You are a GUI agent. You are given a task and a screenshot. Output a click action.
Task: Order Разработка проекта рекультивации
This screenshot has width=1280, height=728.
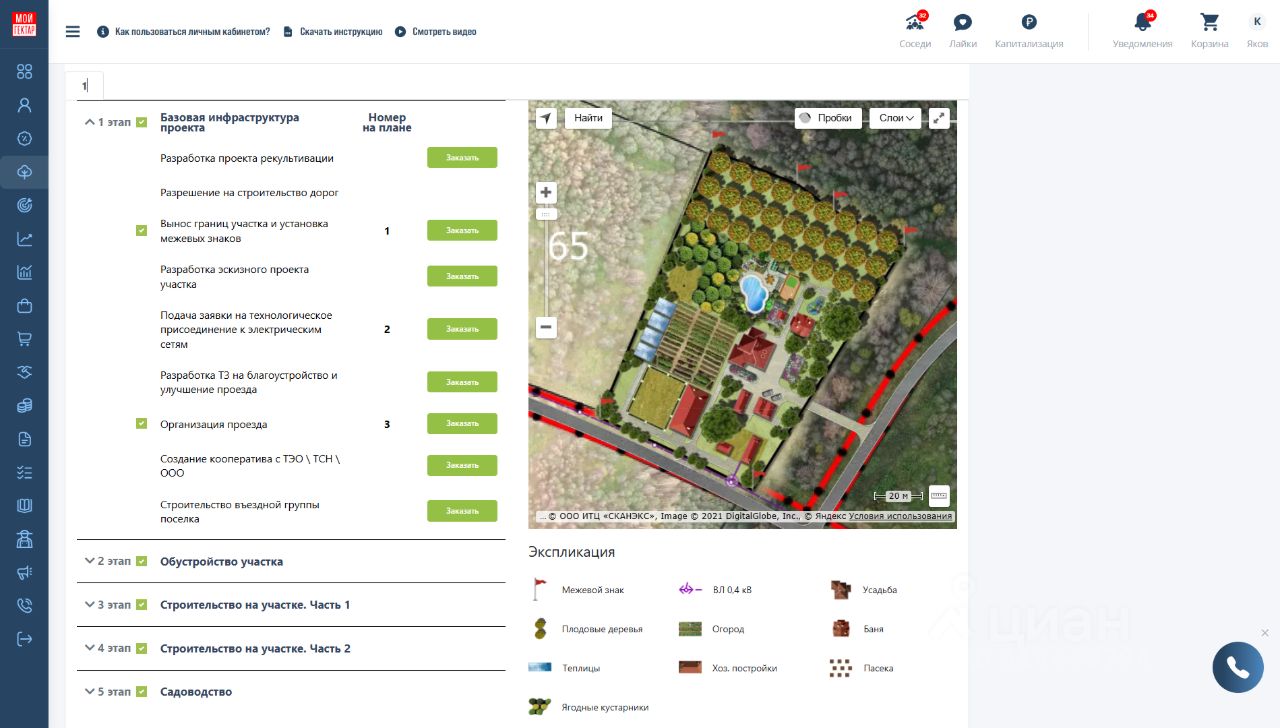click(462, 158)
